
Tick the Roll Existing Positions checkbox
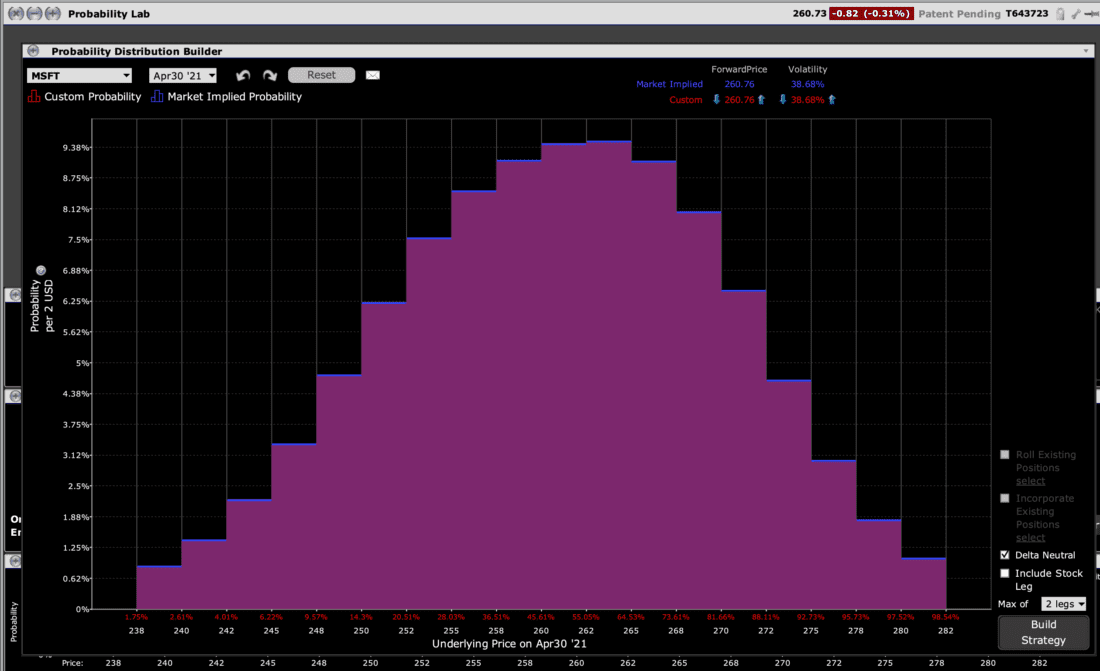(1005, 455)
